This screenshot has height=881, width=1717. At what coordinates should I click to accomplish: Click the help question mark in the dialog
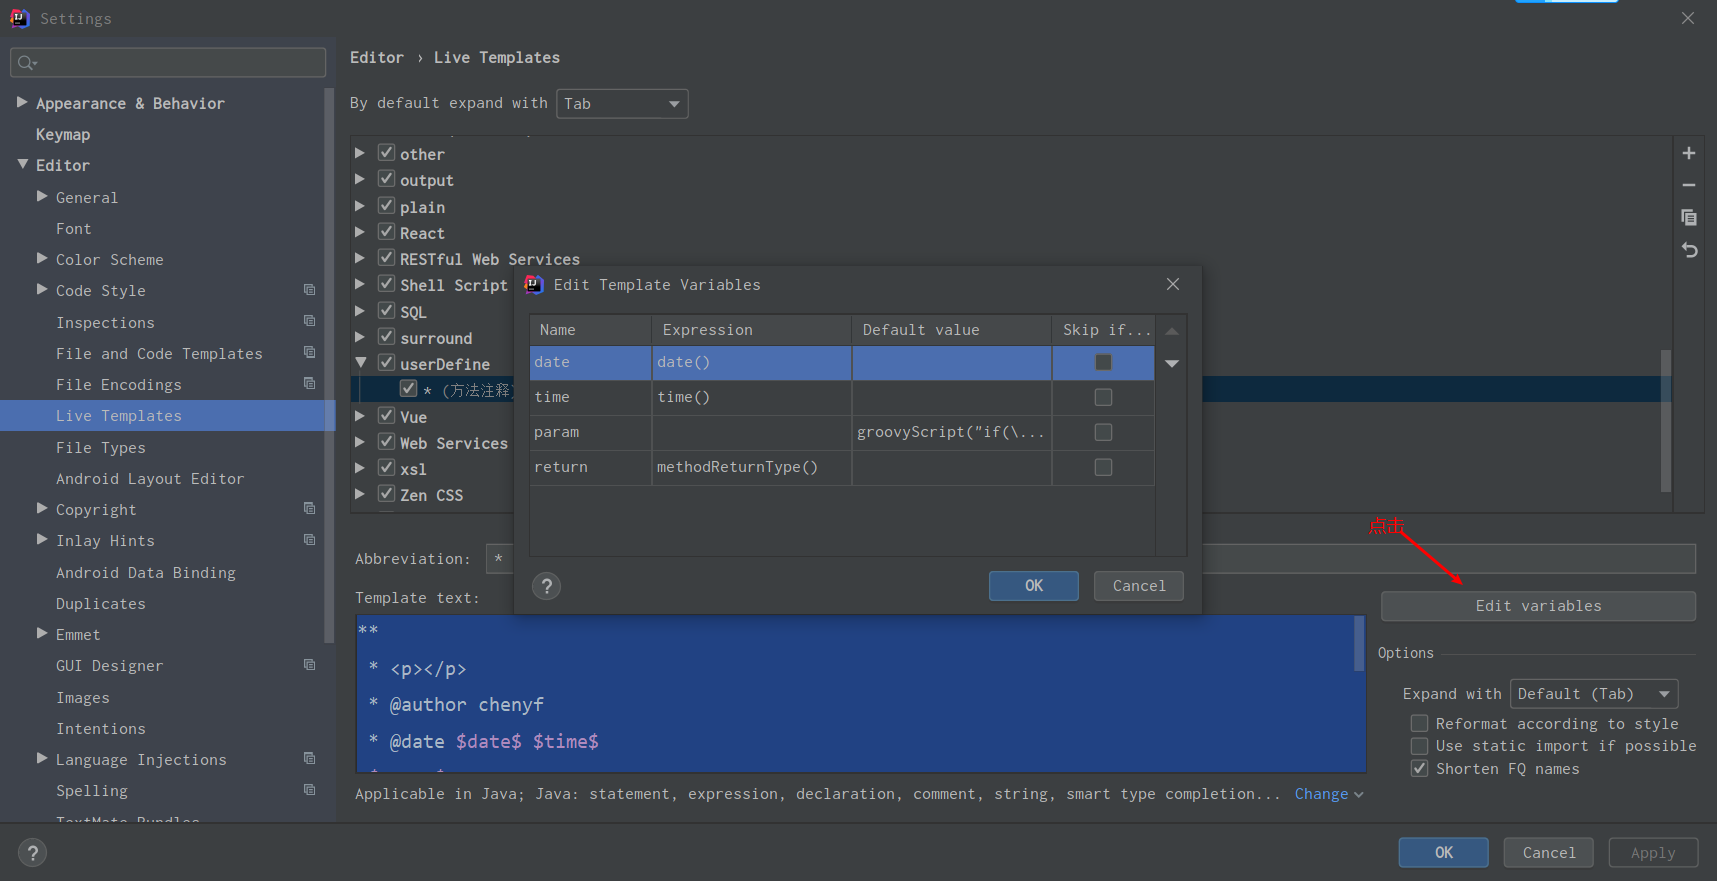[546, 586]
